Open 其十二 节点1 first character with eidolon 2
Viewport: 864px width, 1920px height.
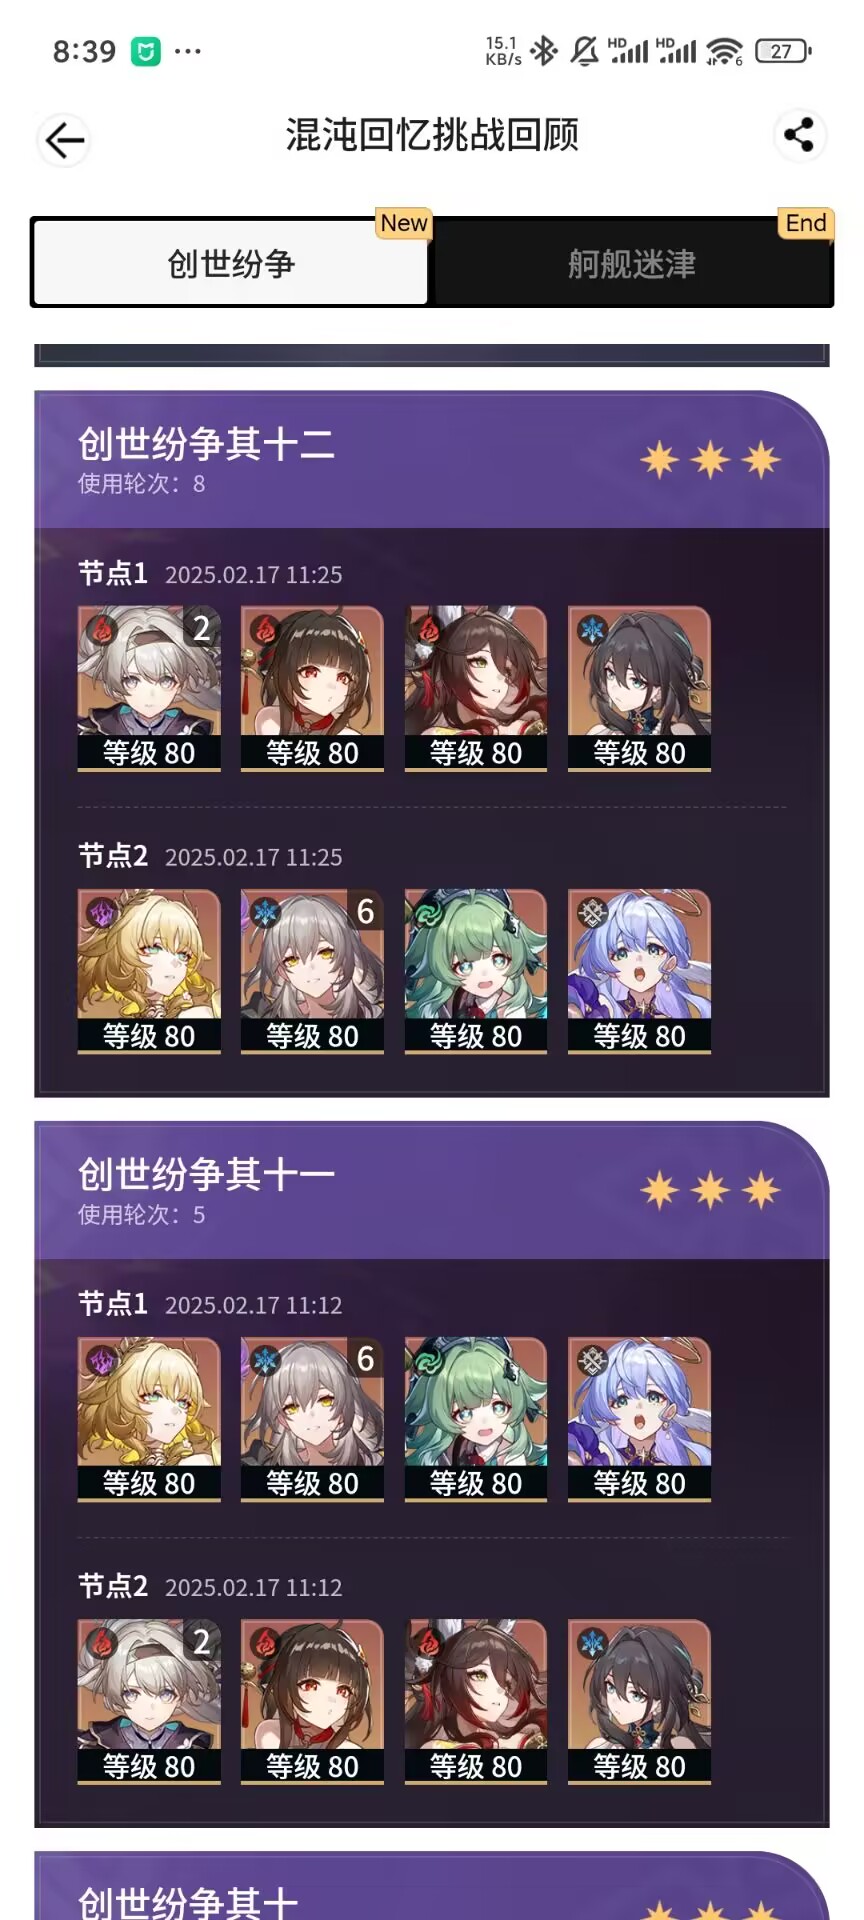pyautogui.click(x=149, y=689)
